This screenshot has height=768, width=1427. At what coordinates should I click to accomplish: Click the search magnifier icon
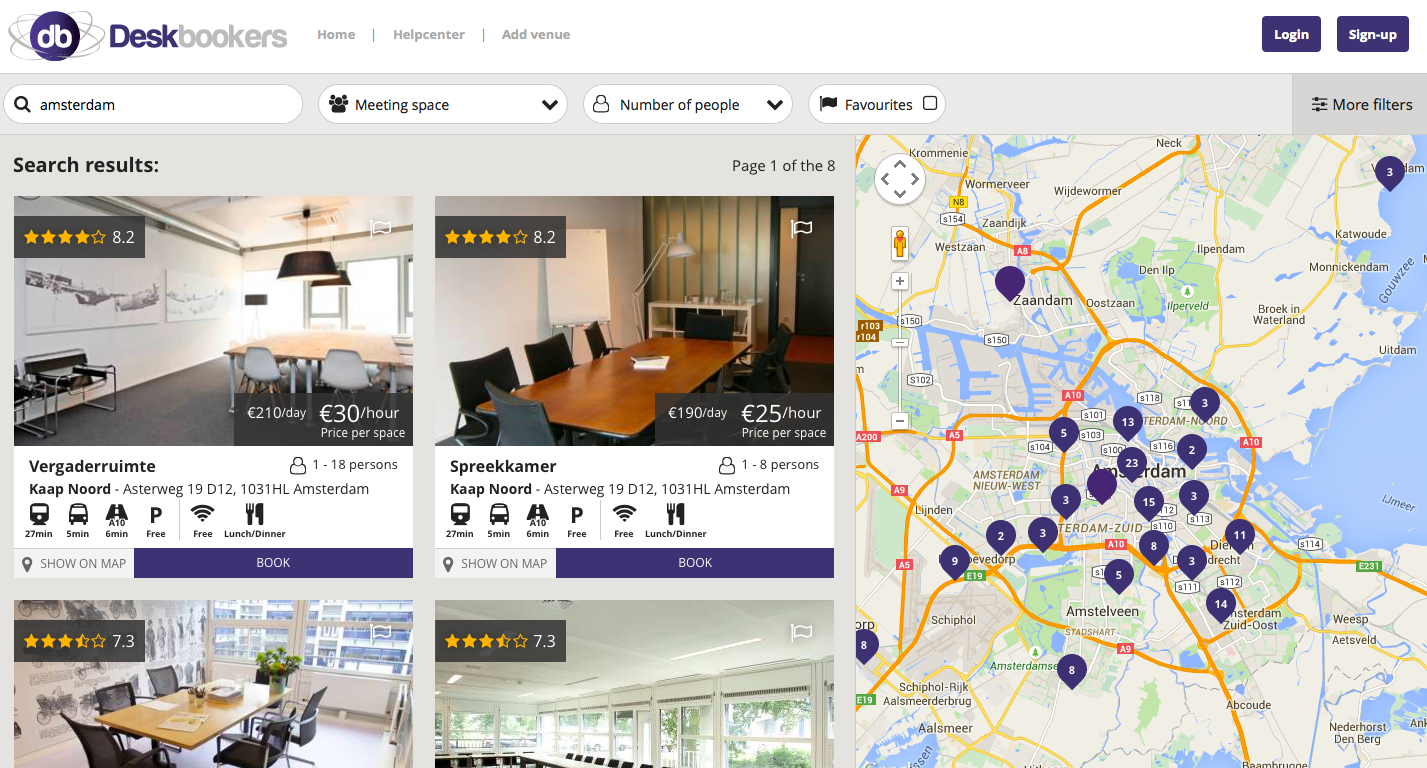click(x=21, y=104)
